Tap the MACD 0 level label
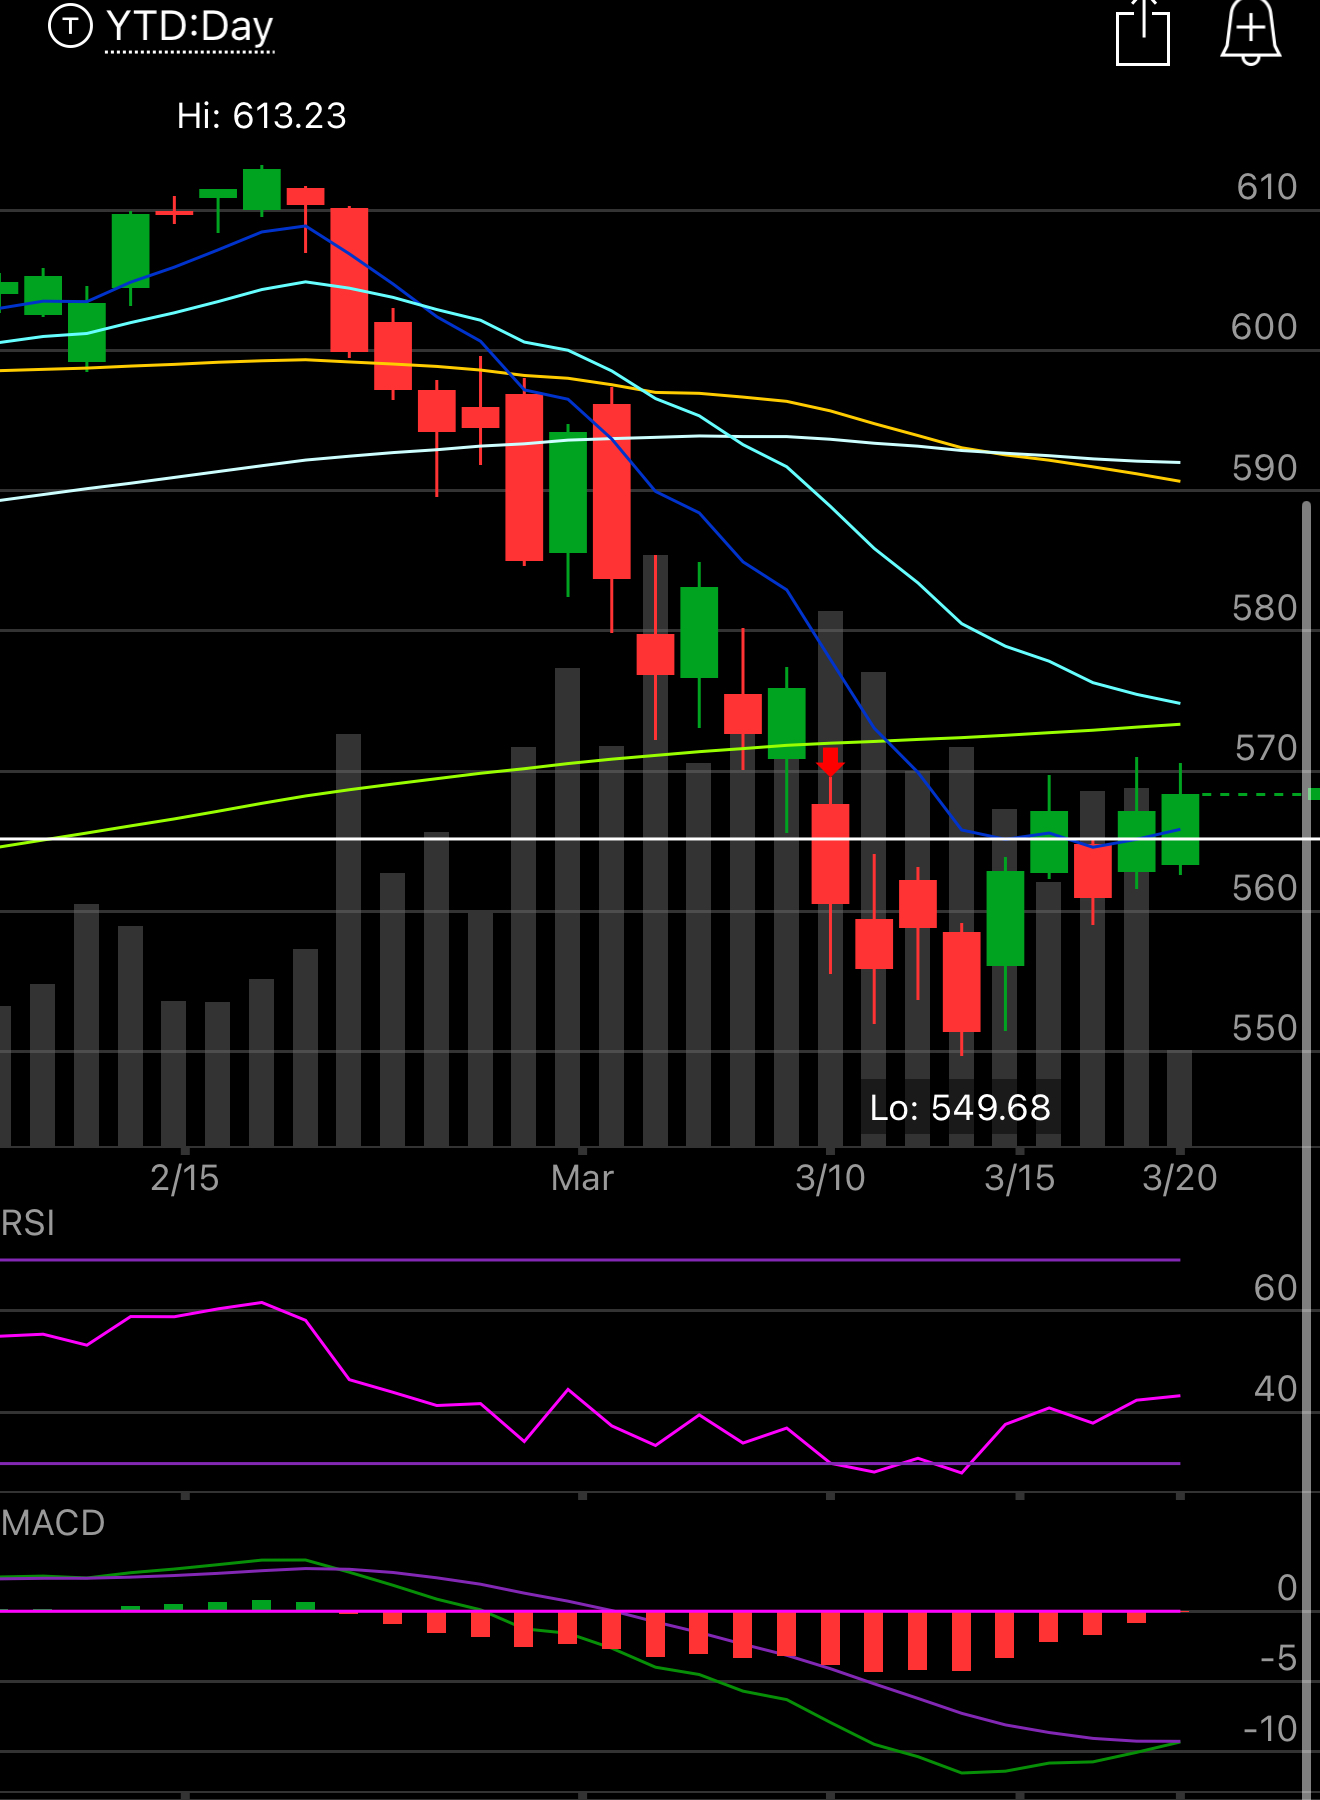 tap(1287, 1588)
